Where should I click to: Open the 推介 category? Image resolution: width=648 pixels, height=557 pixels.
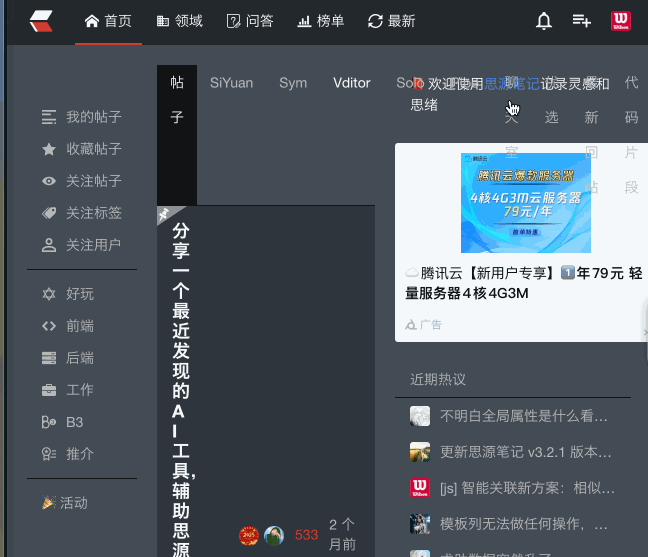click(x=68, y=454)
